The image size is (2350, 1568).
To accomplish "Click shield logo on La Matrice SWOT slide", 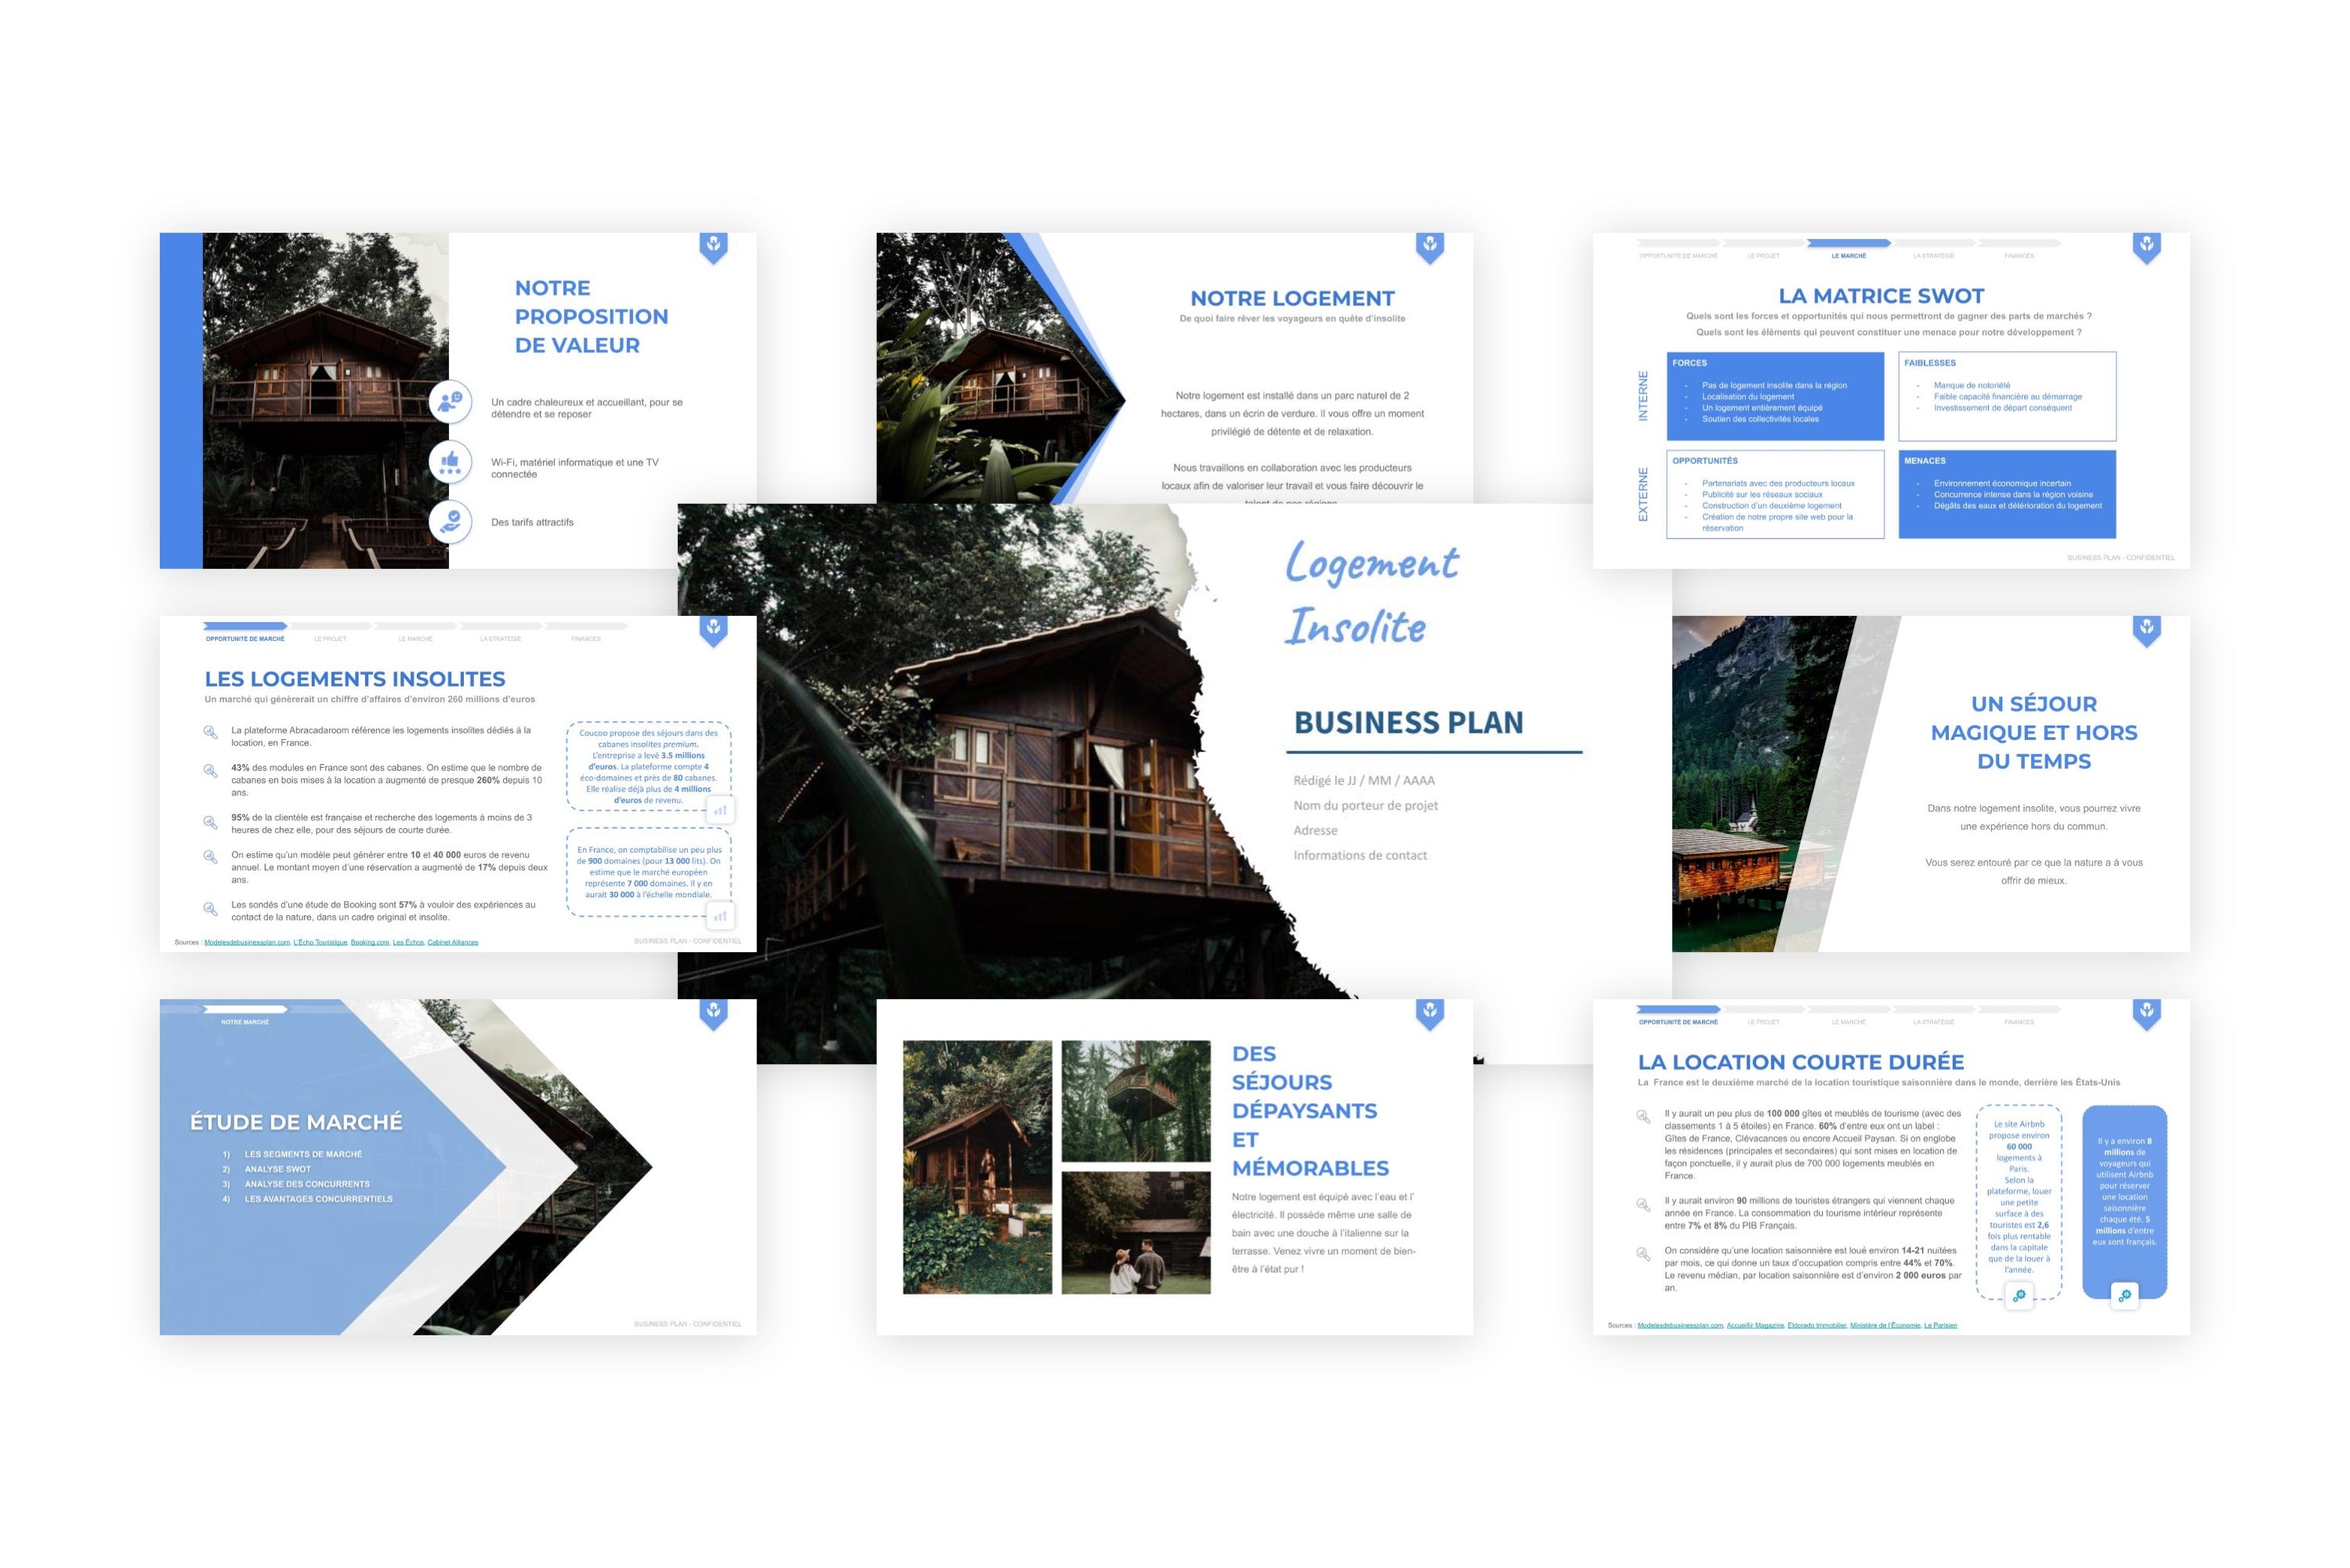I will coord(2146,247).
